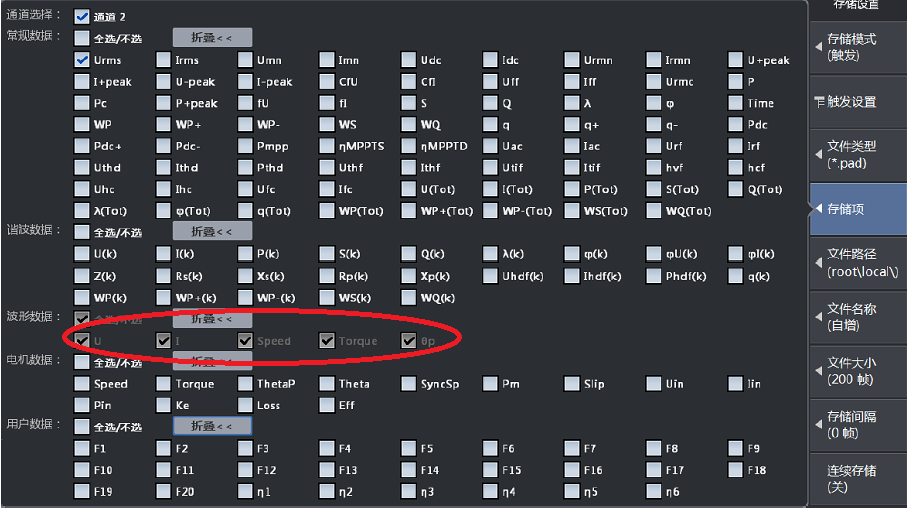This screenshot has width=908, height=510.
Task: Enable the ηMPPTS checkbox
Action: tap(327, 146)
